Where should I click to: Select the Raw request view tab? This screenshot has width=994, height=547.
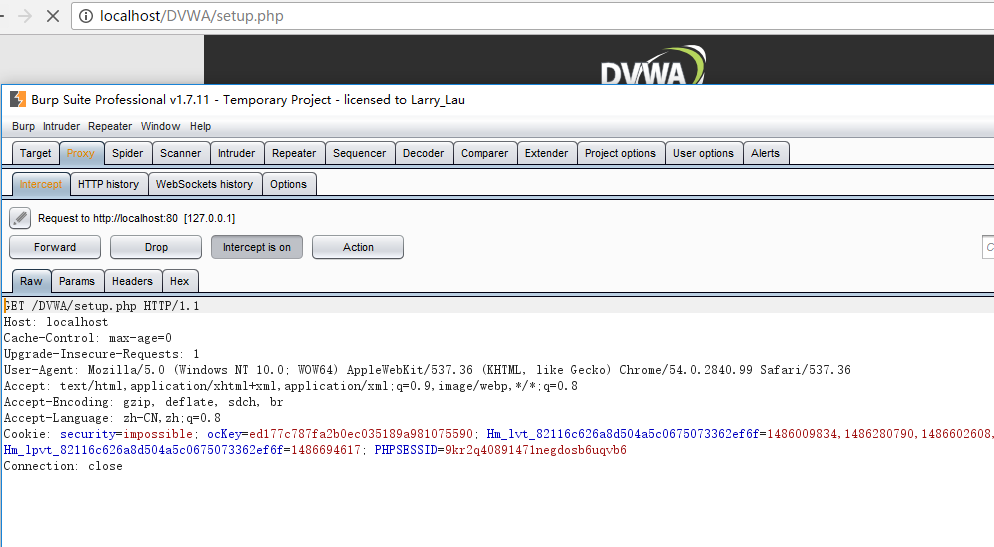pyautogui.click(x=31, y=281)
